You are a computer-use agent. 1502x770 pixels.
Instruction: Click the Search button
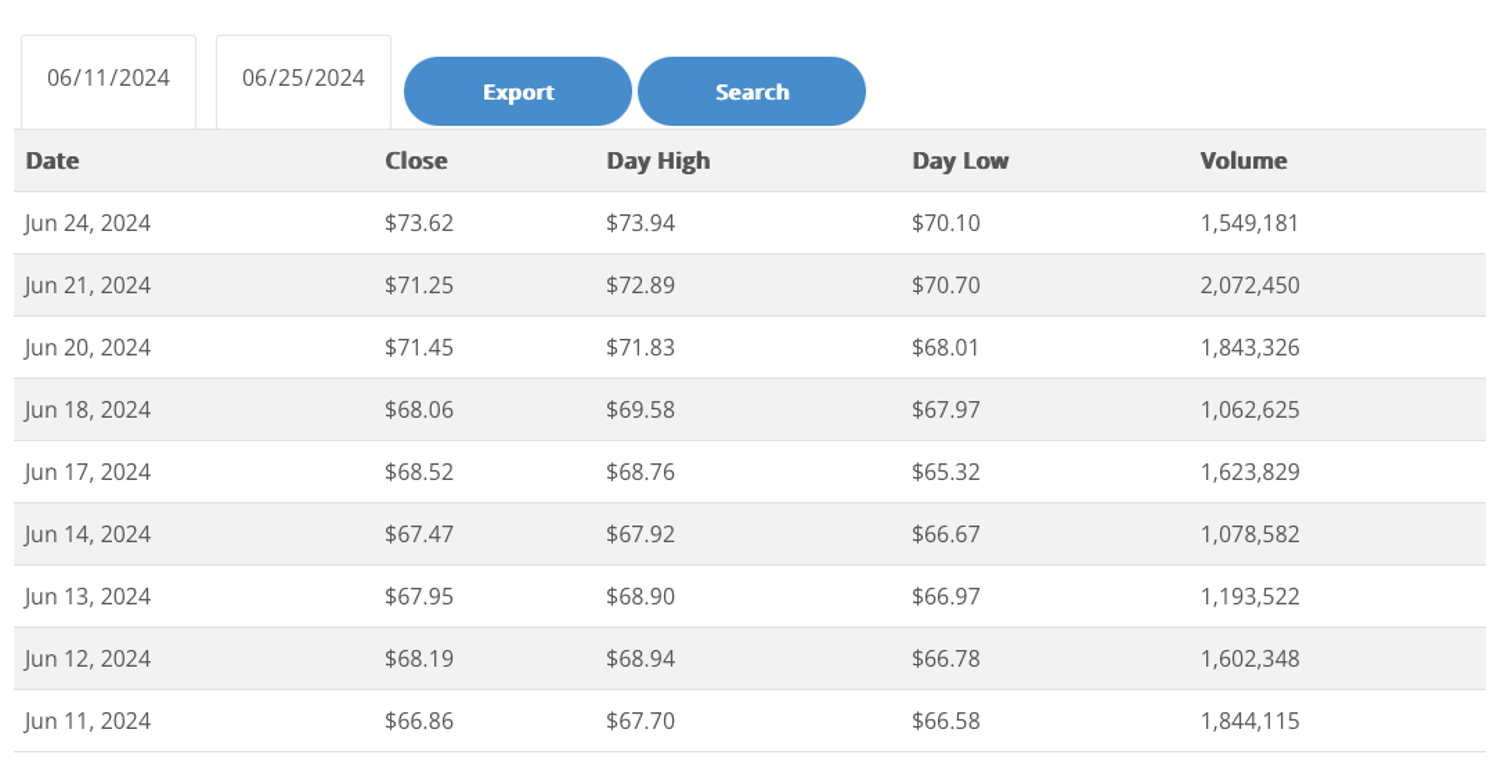(x=752, y=92)
